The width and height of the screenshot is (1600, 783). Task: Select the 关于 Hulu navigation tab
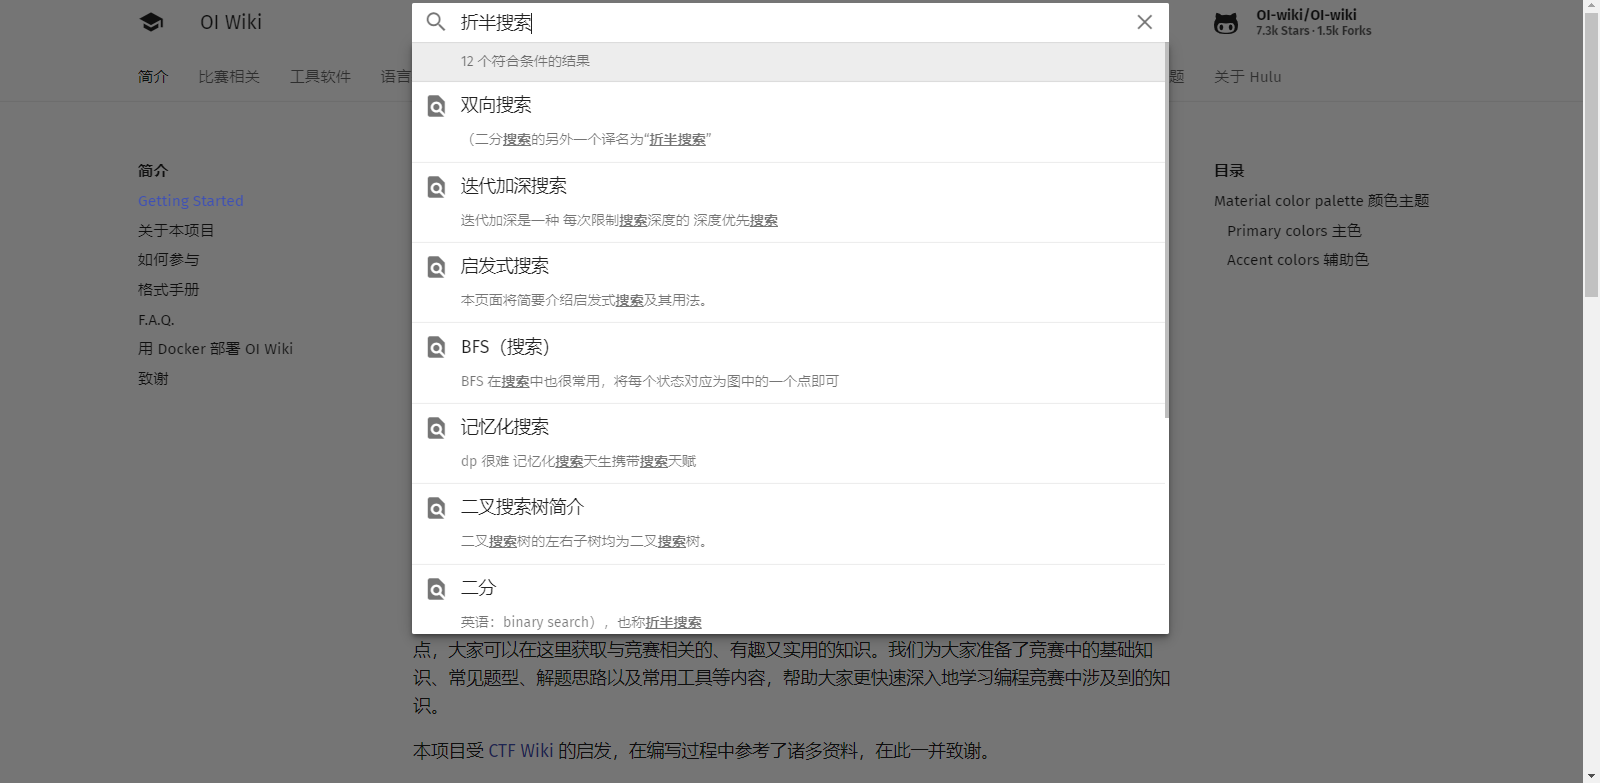pyautogui.click(x=1247, y=76)
